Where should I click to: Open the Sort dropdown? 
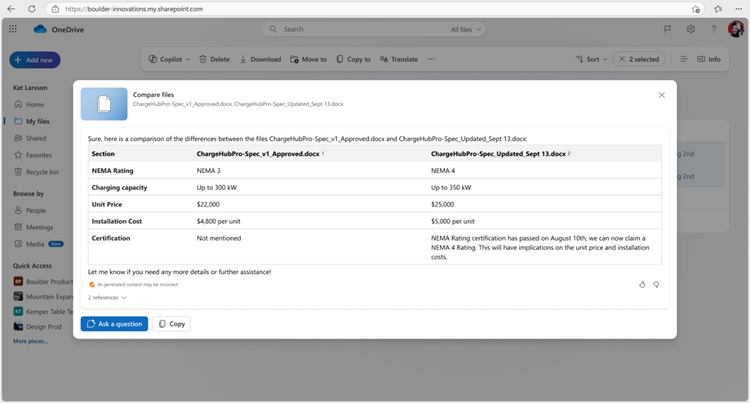pos(591,59)
